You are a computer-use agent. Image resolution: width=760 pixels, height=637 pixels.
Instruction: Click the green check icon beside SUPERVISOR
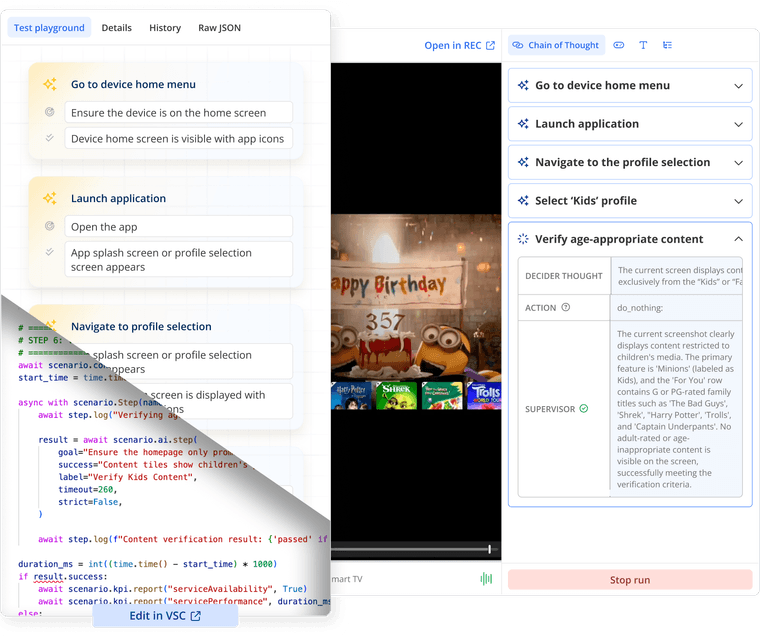(x=584, y=409)
